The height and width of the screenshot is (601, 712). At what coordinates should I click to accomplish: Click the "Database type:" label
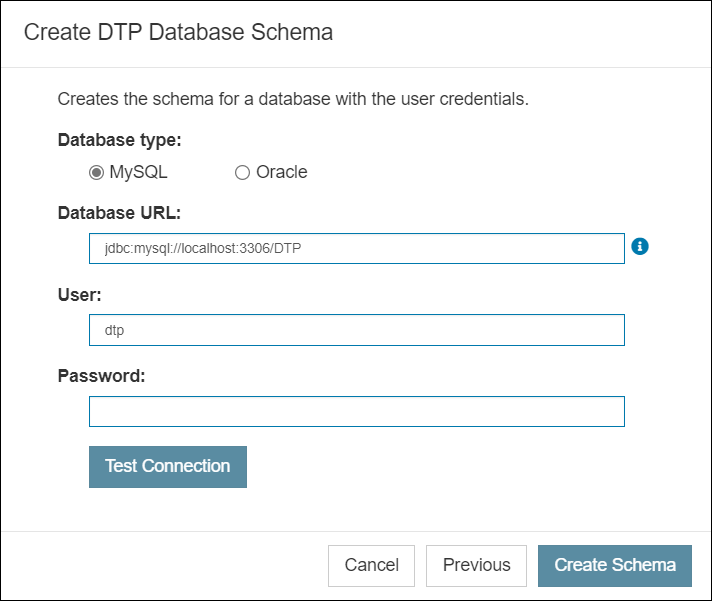click(x=119, y=140)
